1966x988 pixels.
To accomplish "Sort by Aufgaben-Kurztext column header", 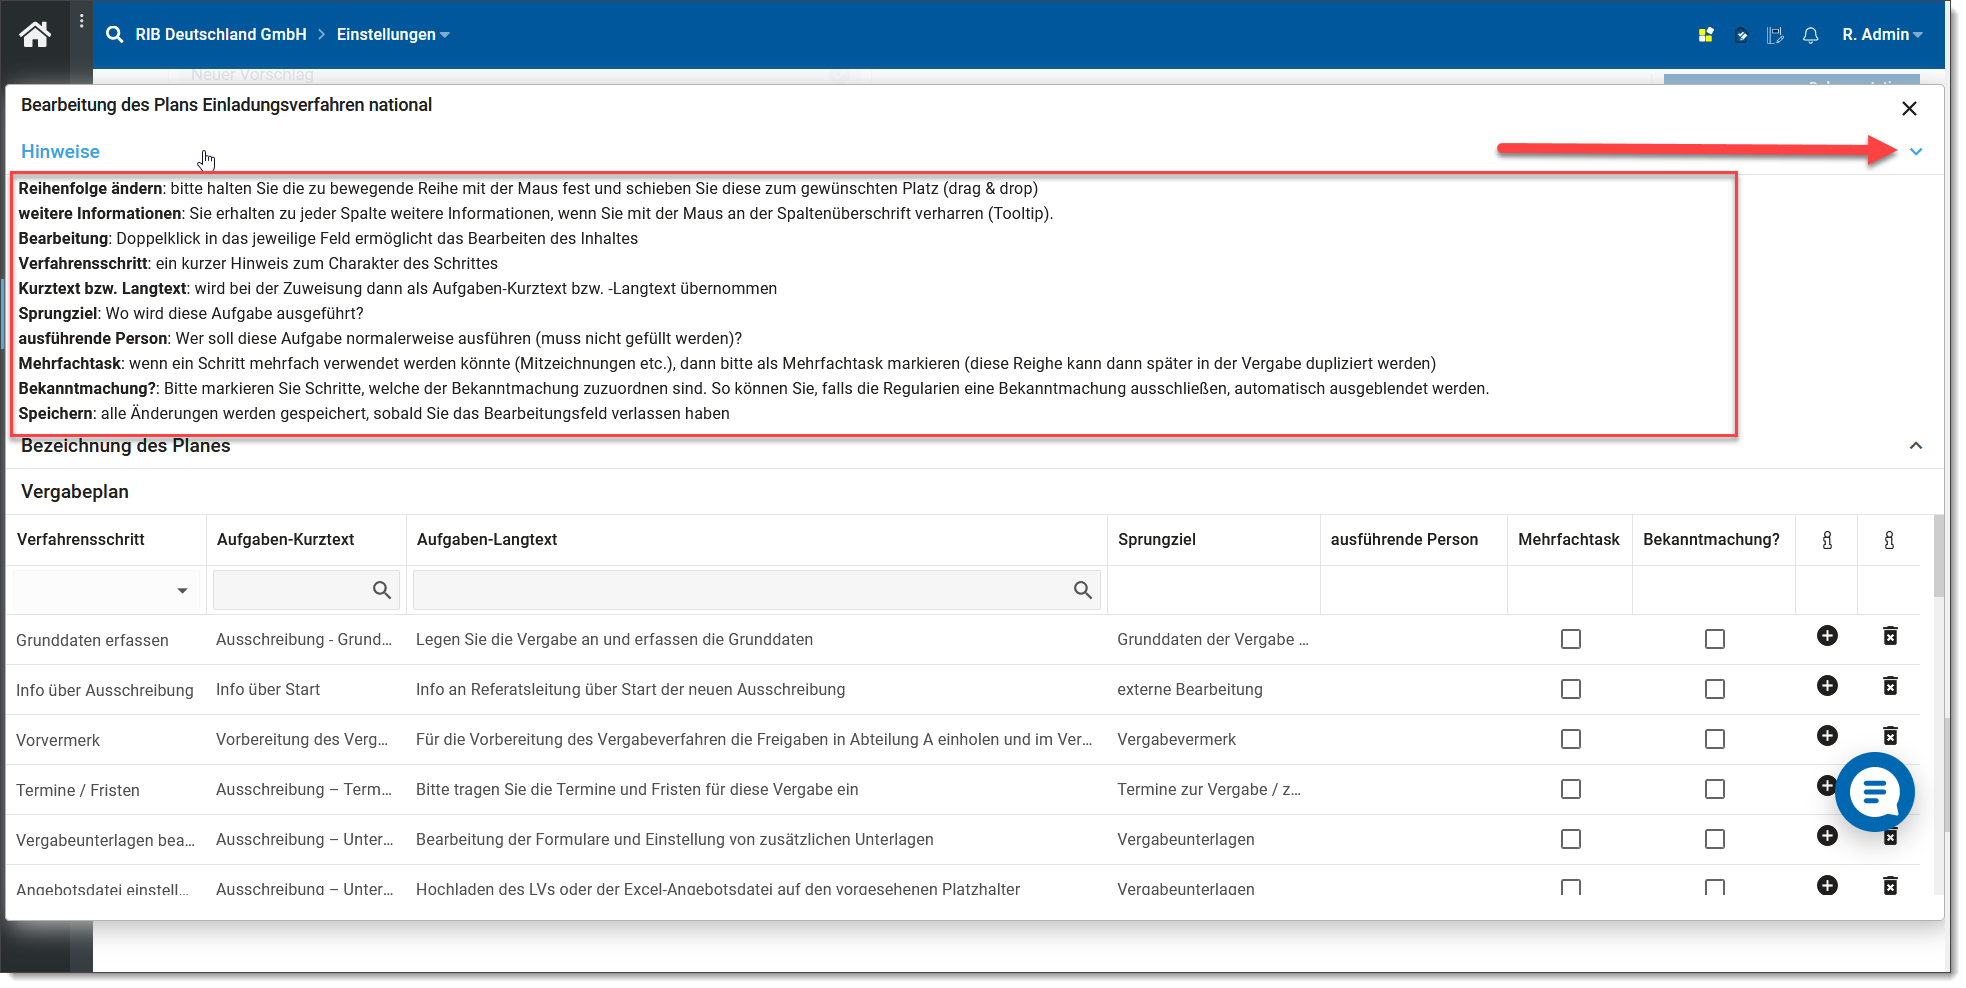I will click(285, 540).
